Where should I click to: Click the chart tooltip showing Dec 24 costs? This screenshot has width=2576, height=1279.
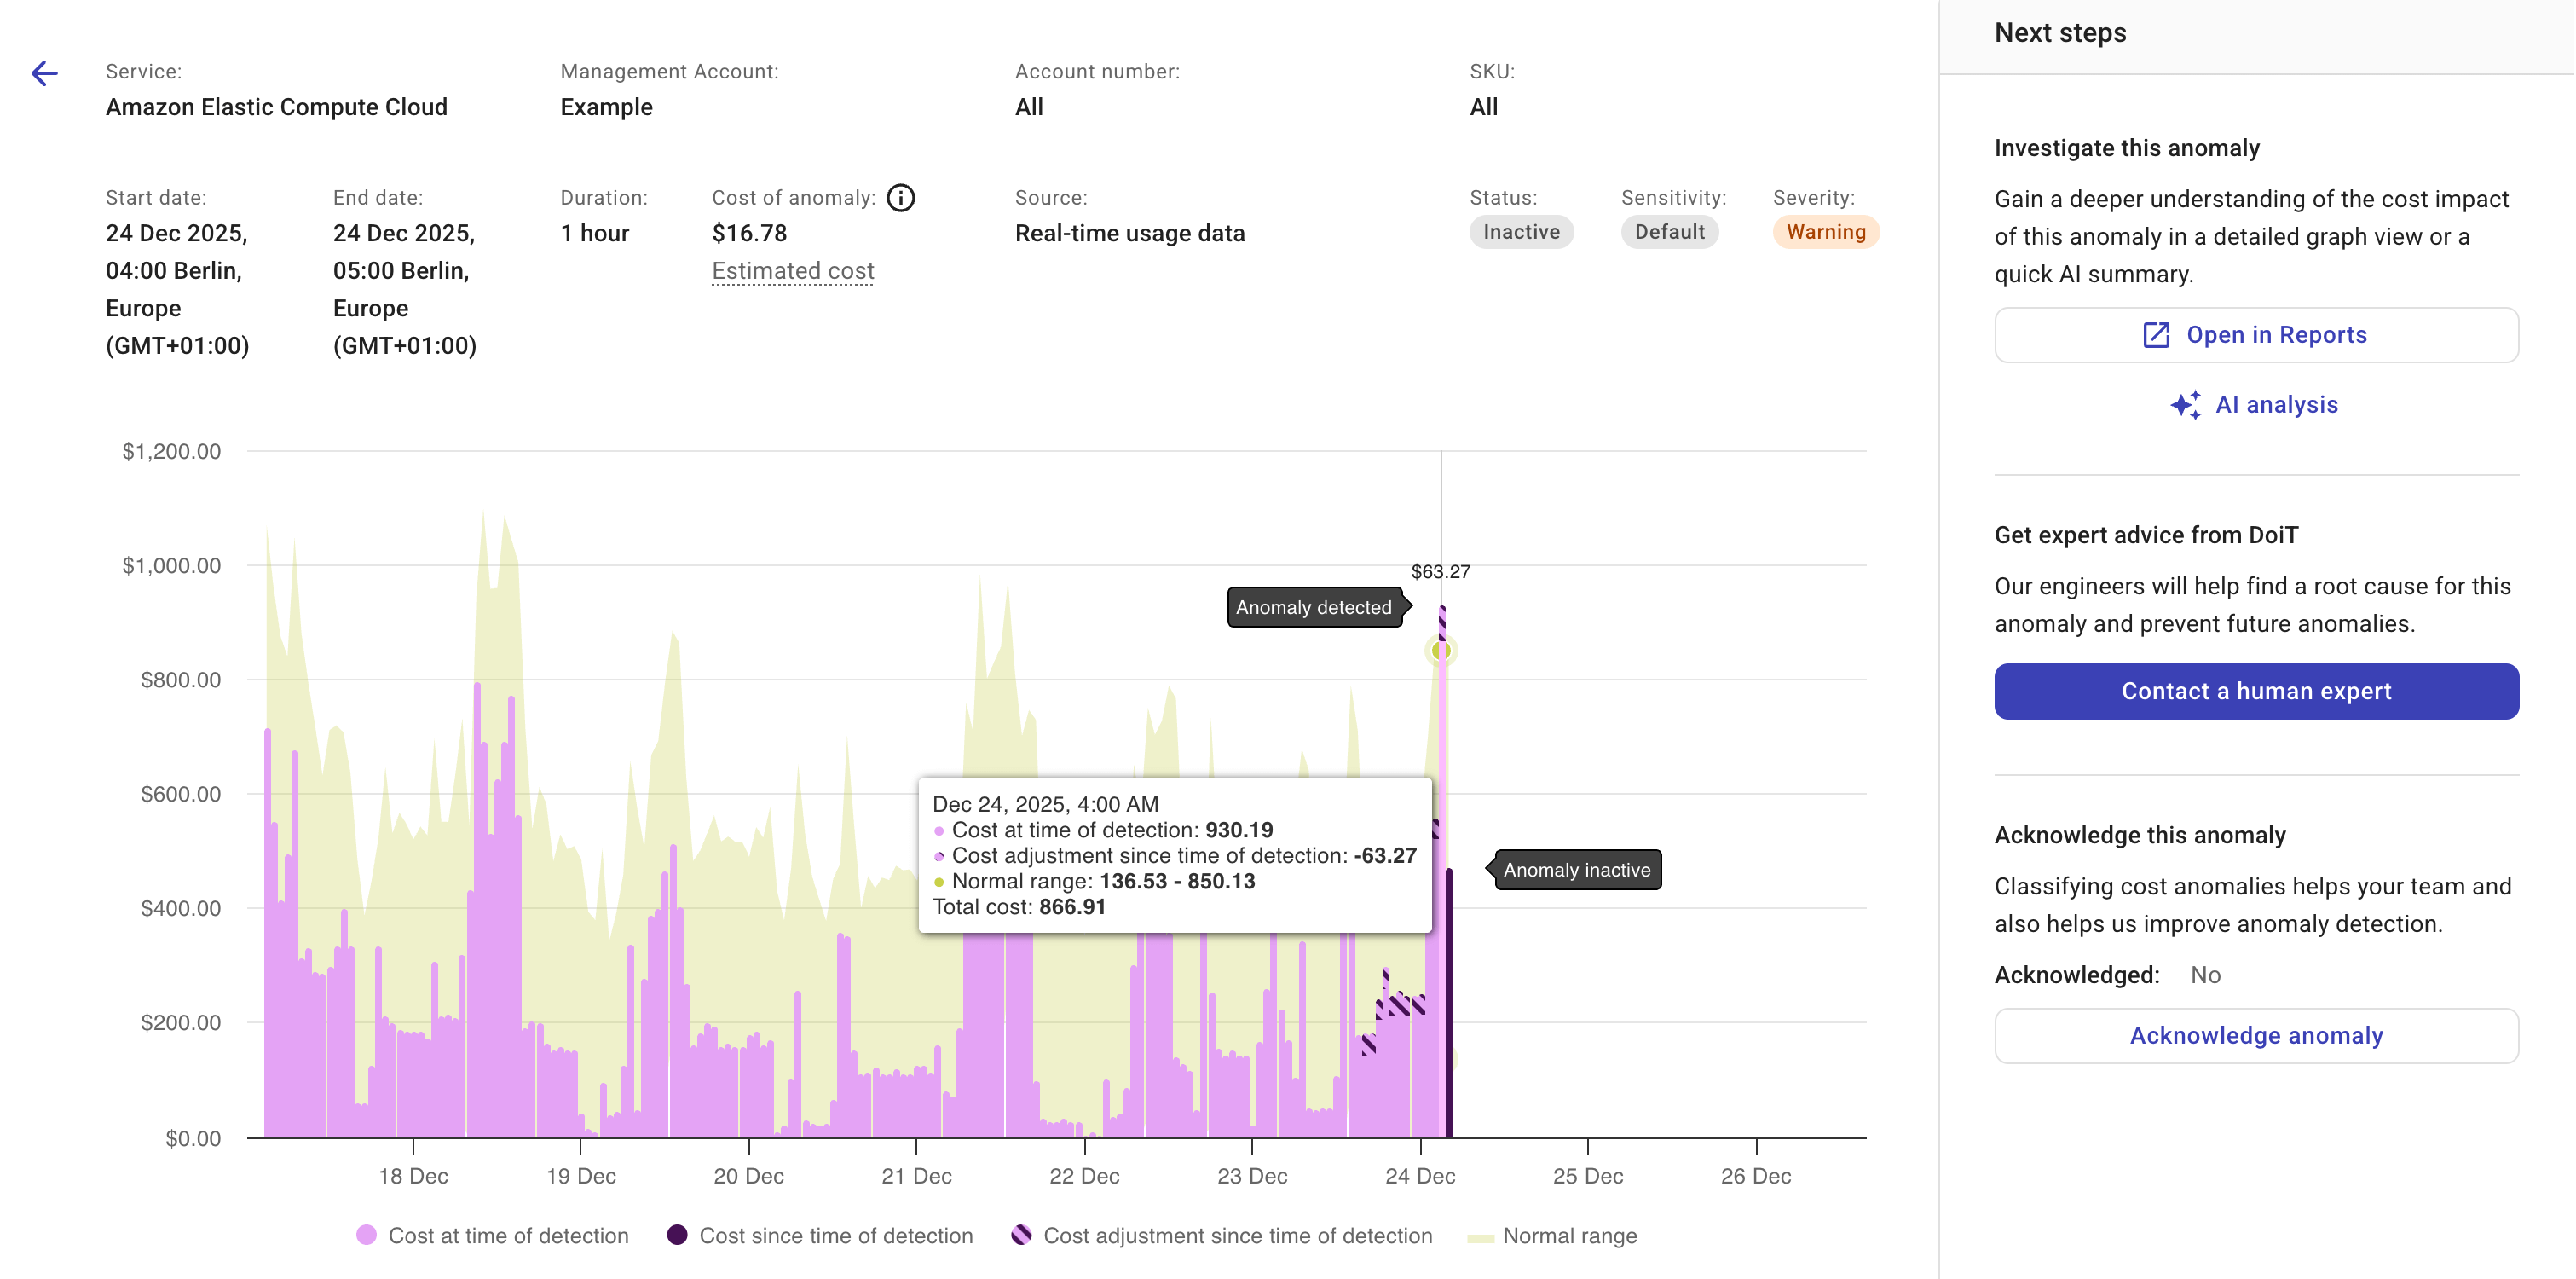click(x=1172, y=855)
